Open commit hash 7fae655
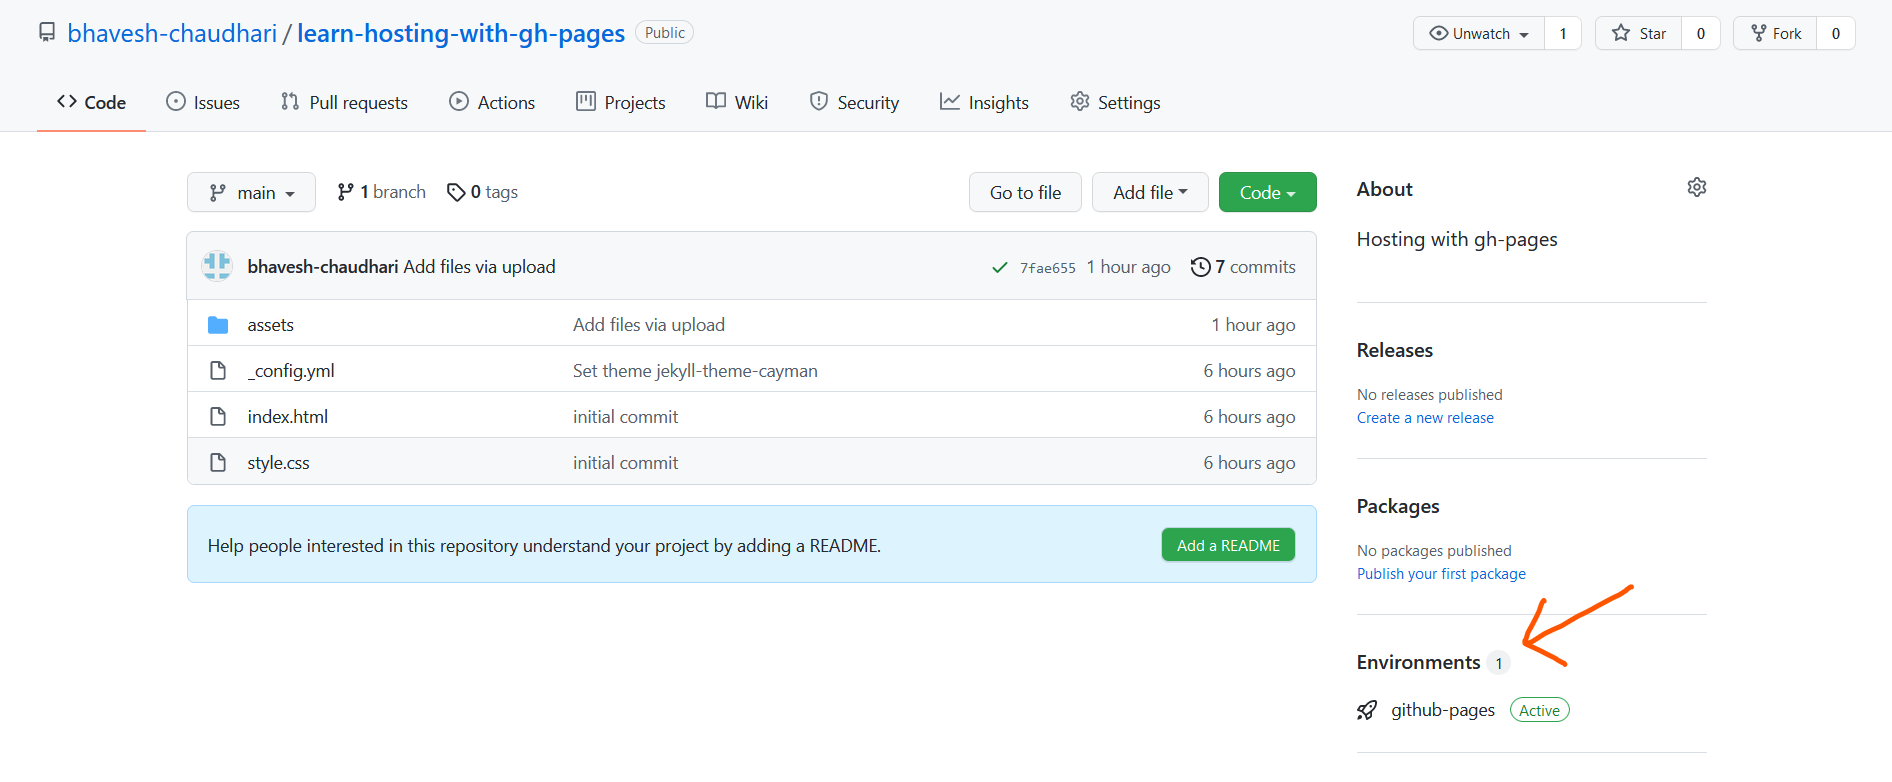Viewport: 1892px width, 782px height. pyautogui.click(x=1047, y=267)
